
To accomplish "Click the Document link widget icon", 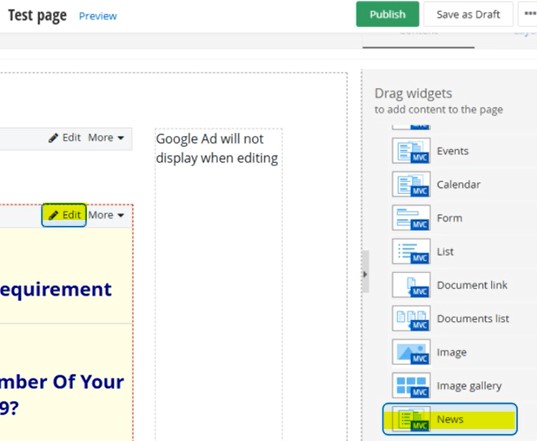I will pyautogui.click(x=411, y=285).
